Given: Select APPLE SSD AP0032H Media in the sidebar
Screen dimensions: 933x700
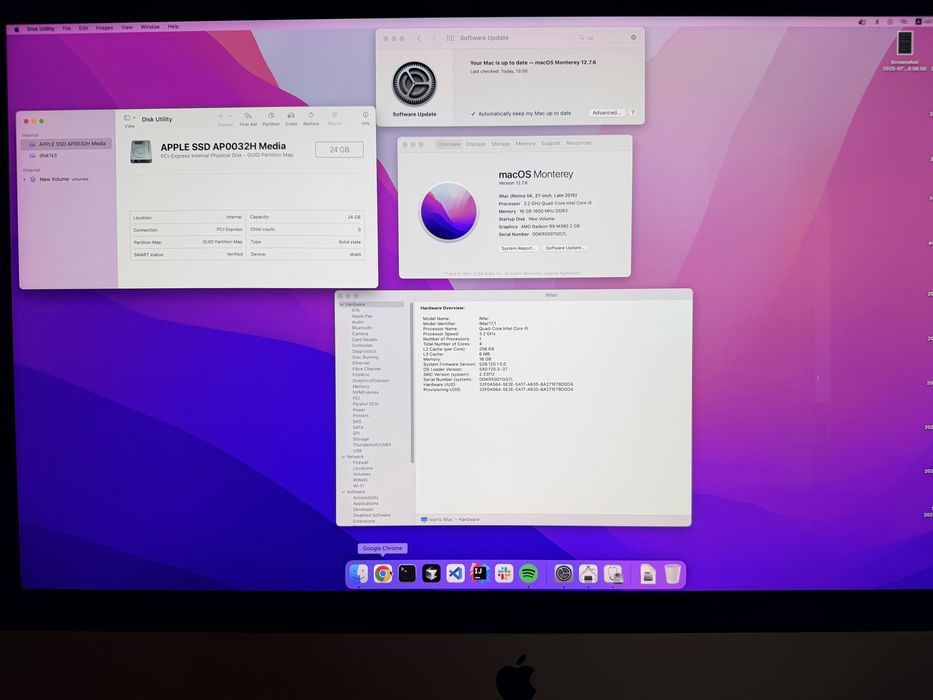Looking at the screenshot, I should click(x=66, y=144).
